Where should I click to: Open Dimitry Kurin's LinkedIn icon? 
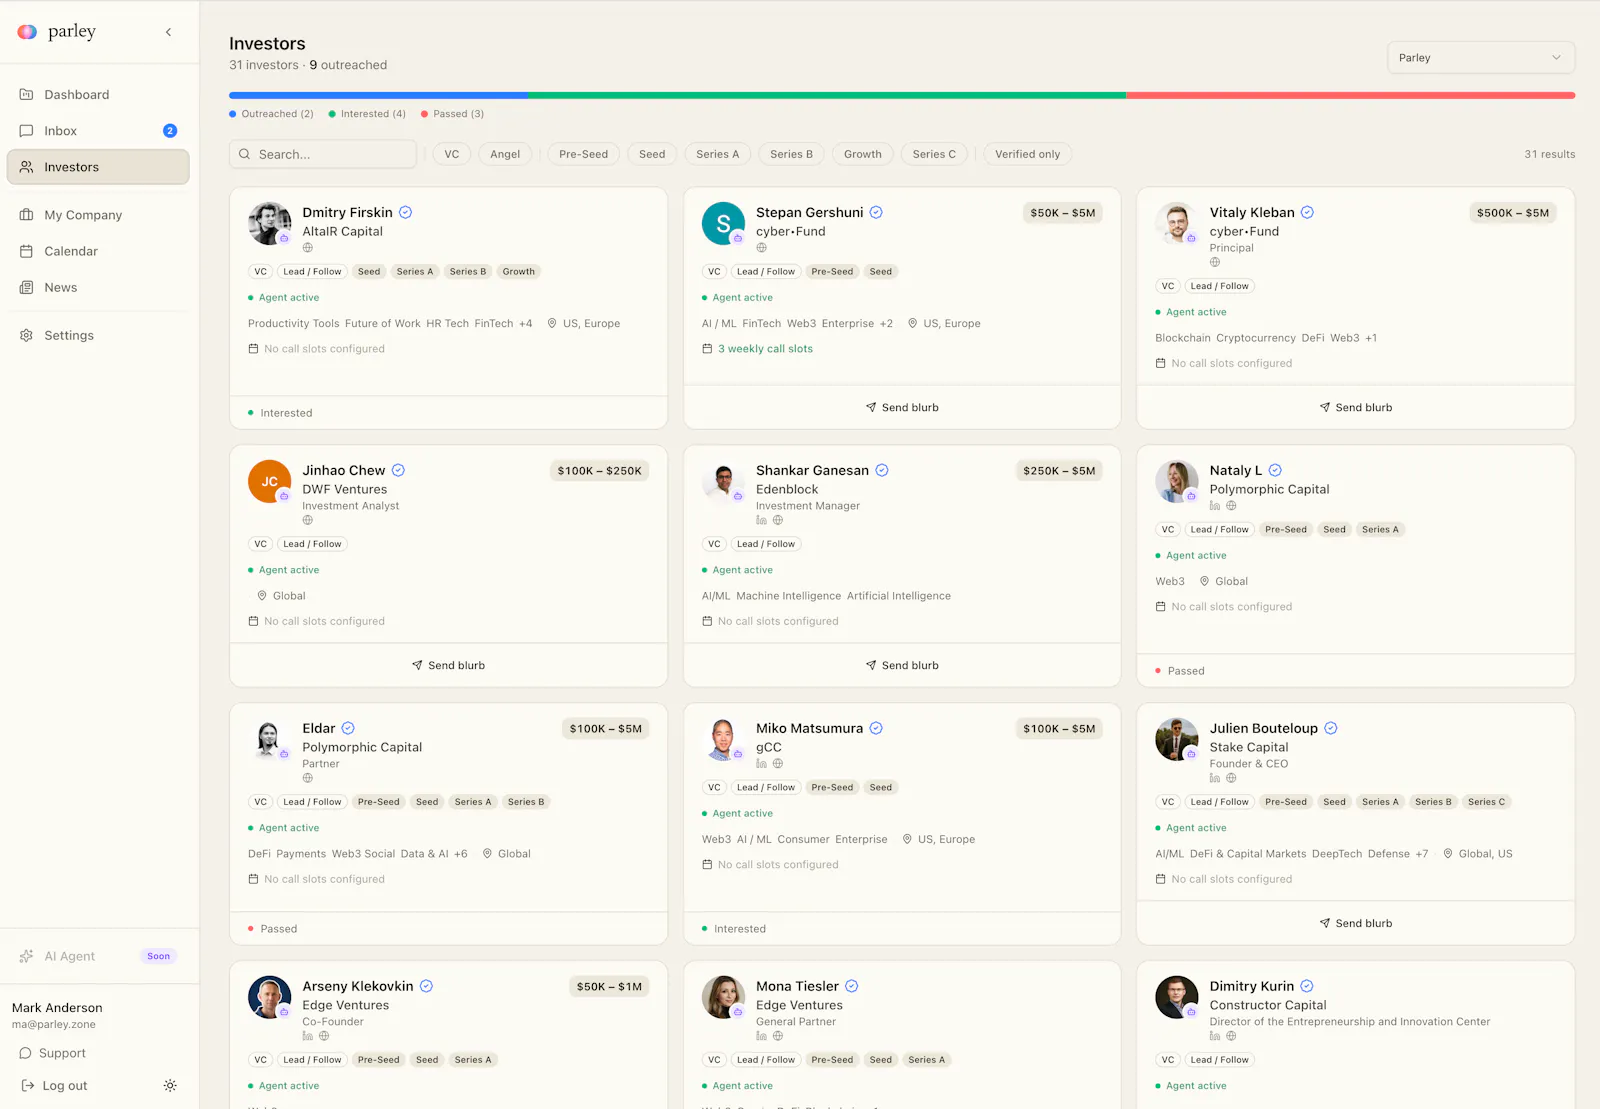pos(1215,1036)
